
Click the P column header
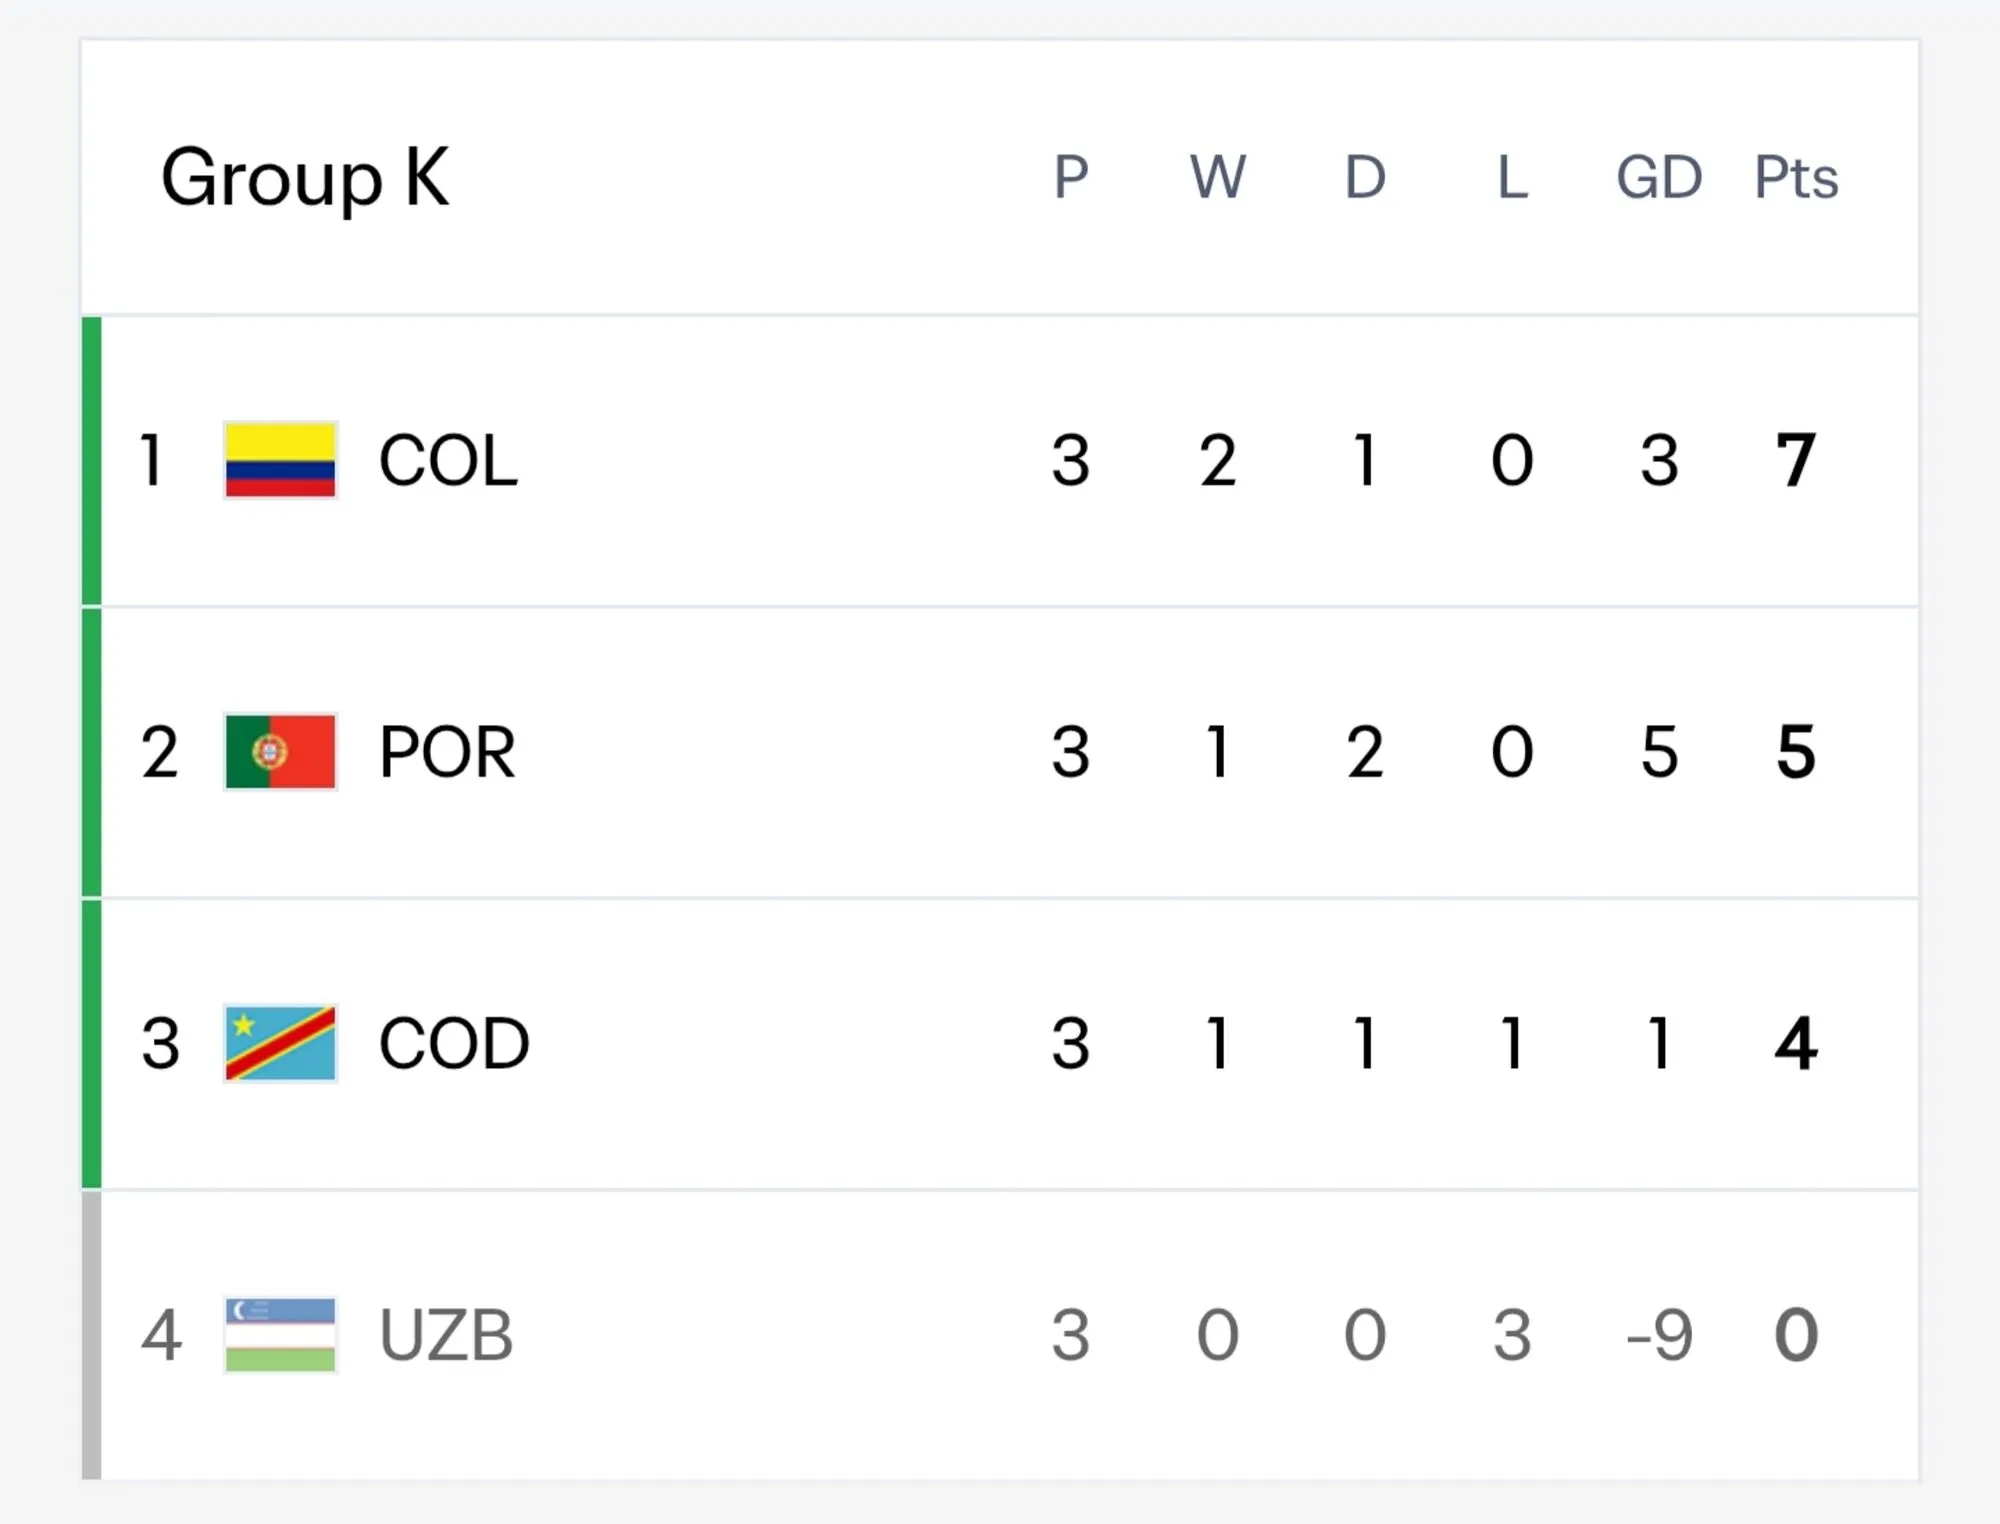(x=1071, y=178)
